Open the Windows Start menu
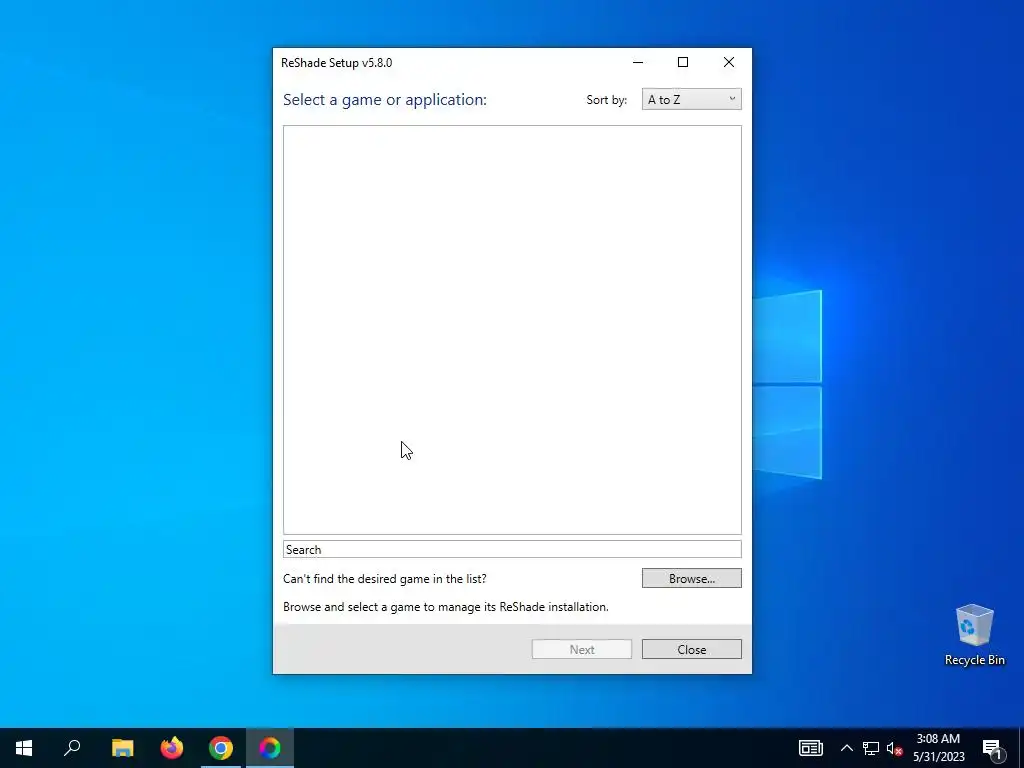The height and width of the screenshot is (768, 1024). [x=24, y=748]
